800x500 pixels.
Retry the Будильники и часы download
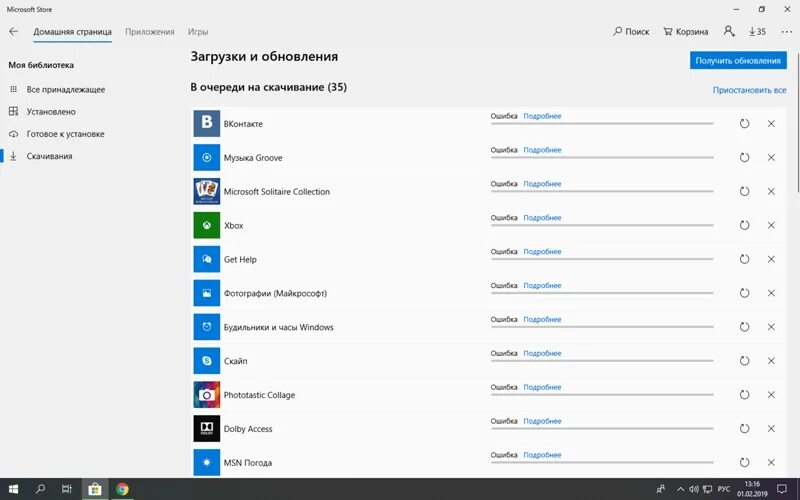pos(744,327)
